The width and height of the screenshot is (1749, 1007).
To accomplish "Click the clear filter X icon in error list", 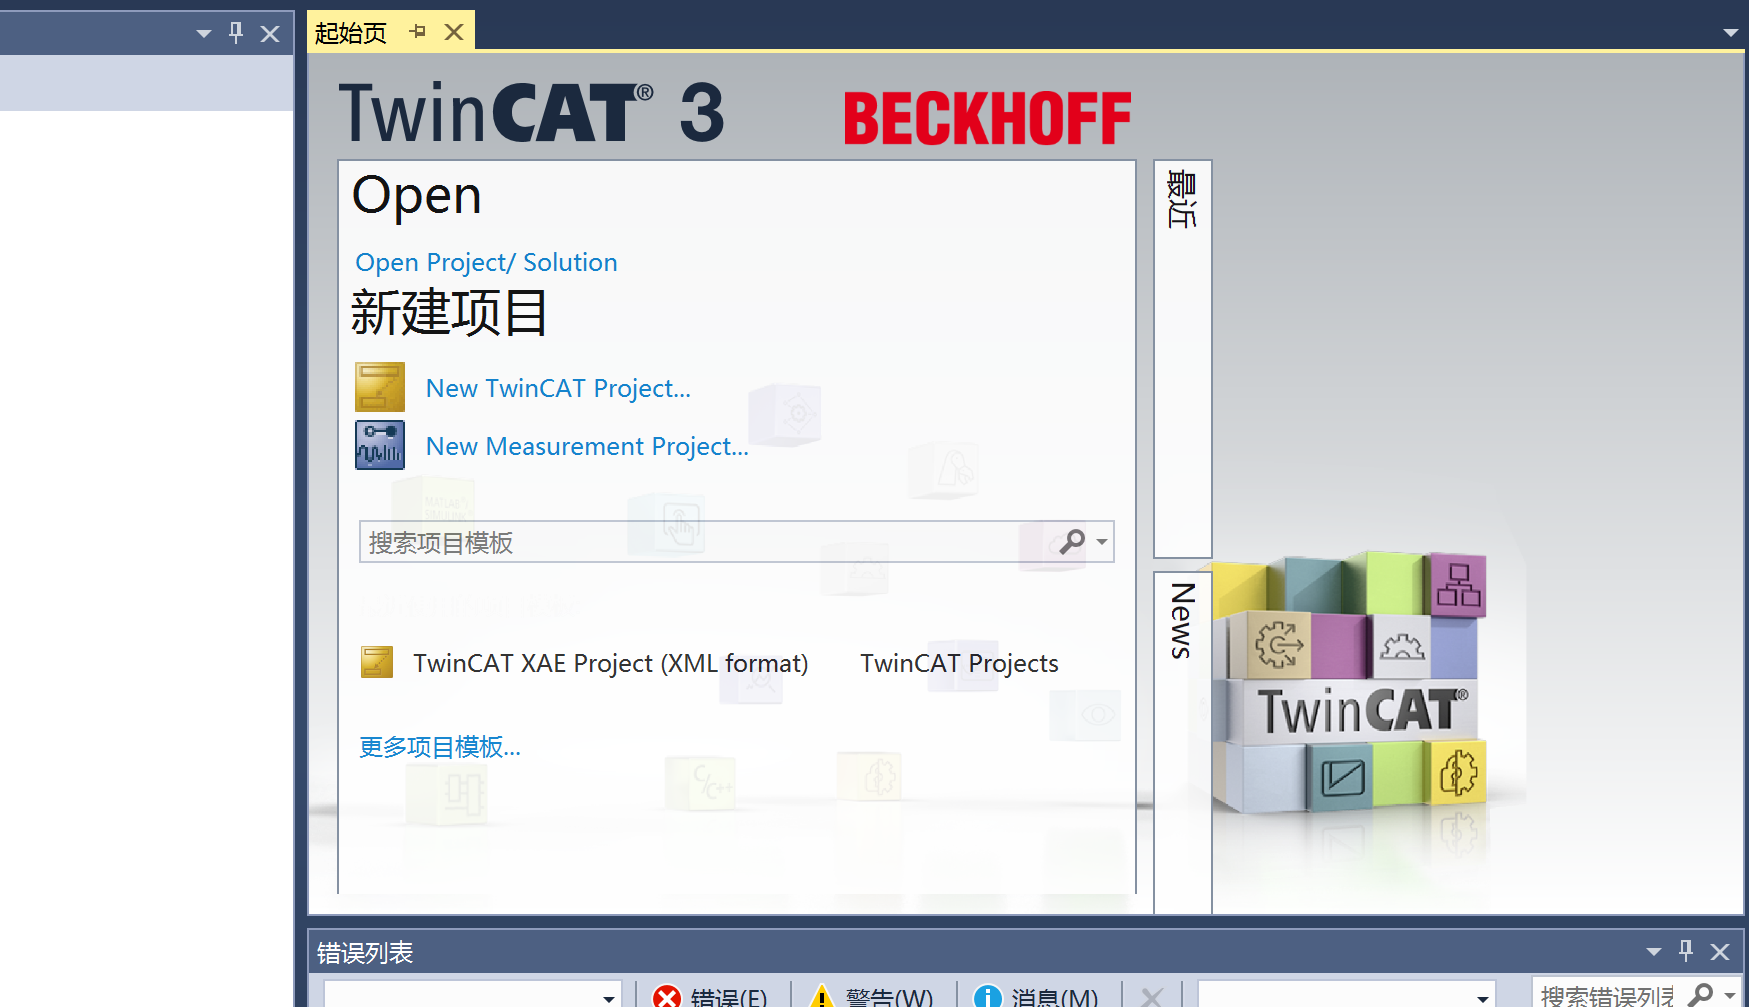I will [x=1151, y=996].
